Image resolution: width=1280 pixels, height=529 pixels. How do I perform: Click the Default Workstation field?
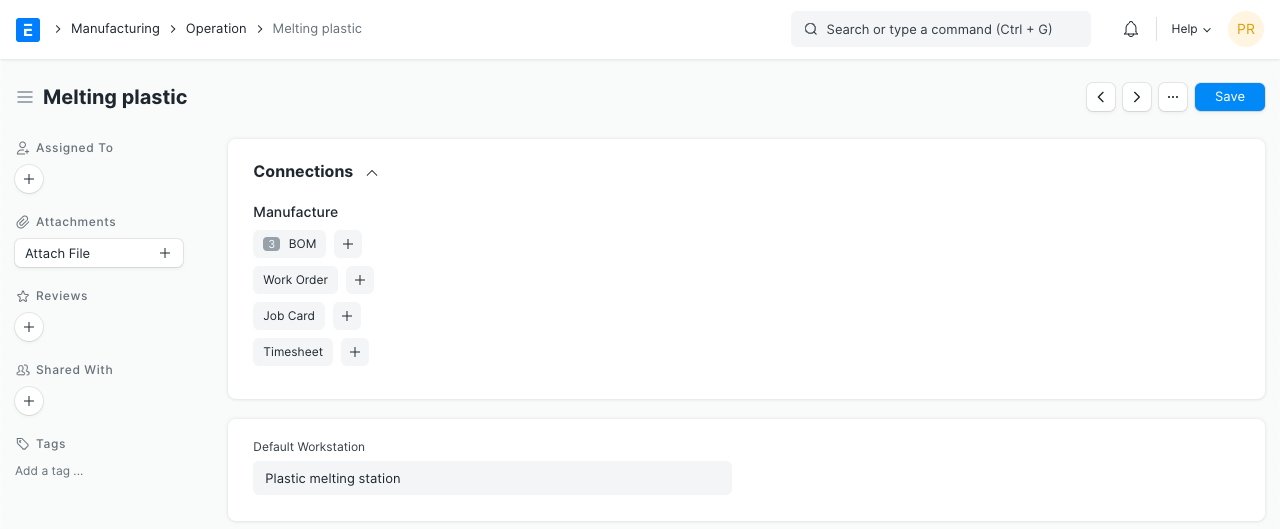tap(492, 478)
